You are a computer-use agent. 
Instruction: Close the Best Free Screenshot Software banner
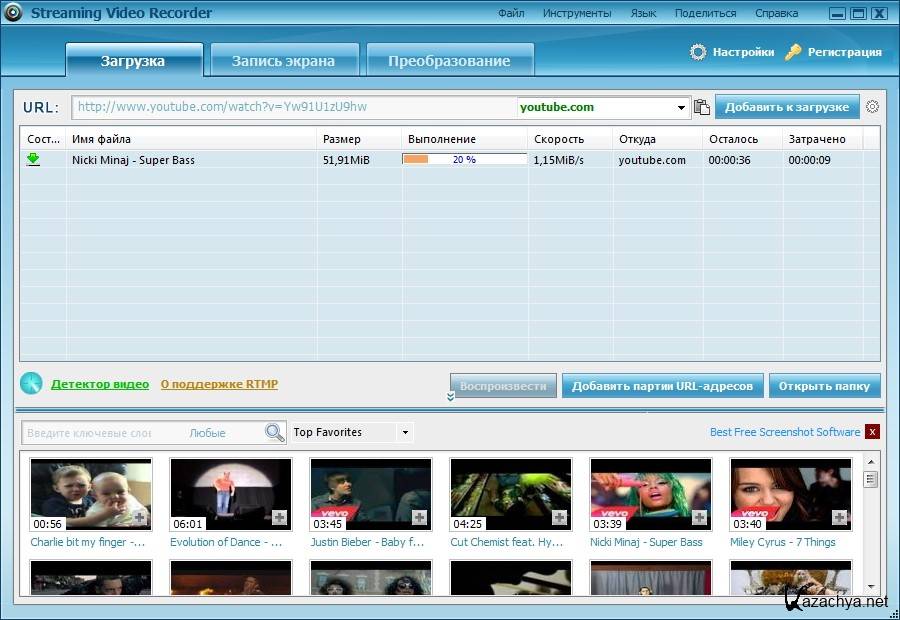click(872, 432)
